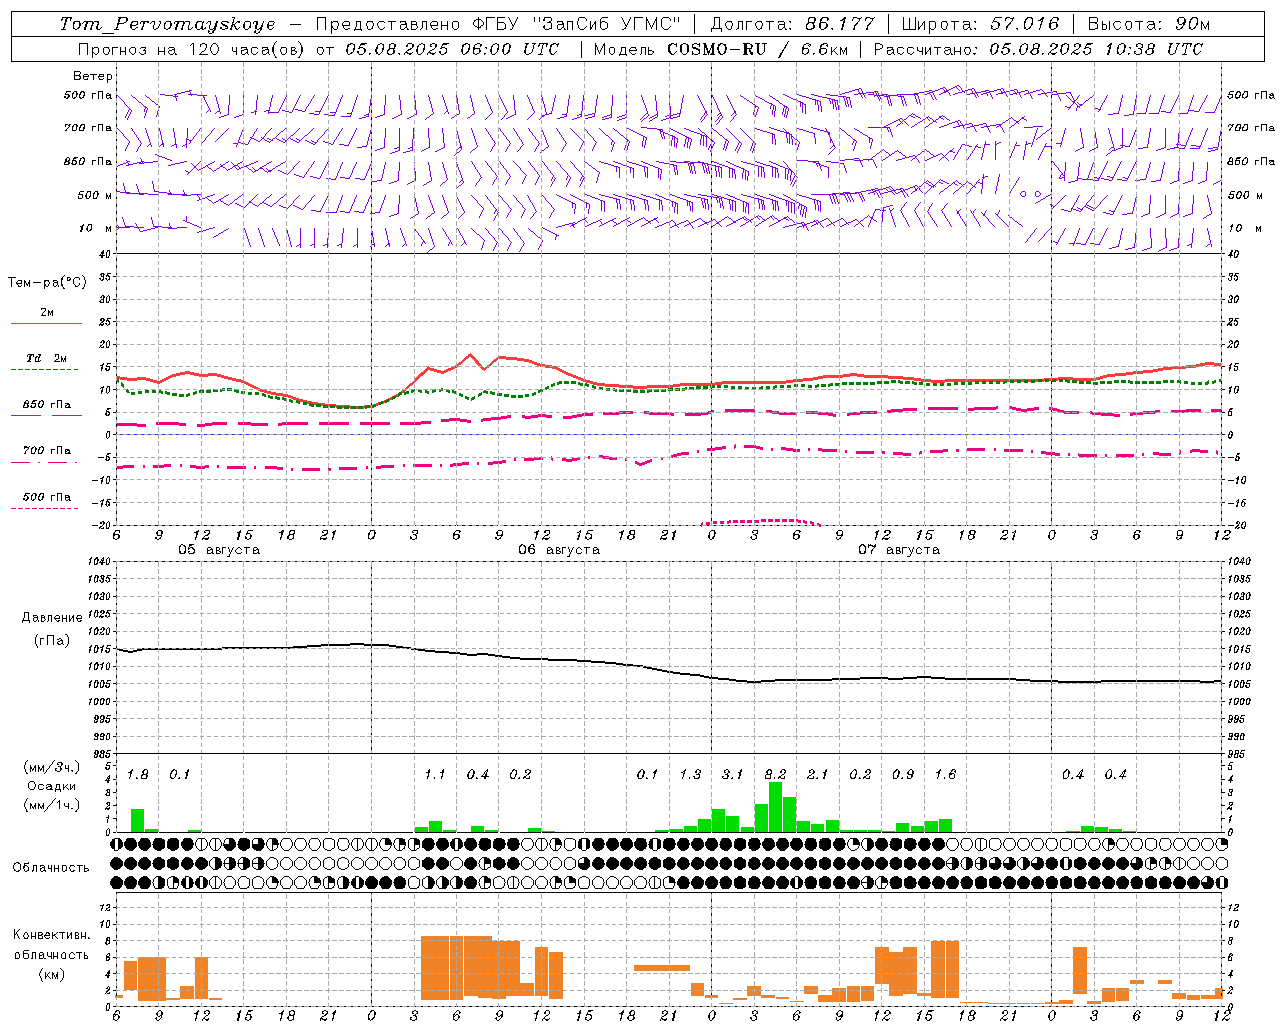Click the 06 августа date label
This screenshot has height=1024, width=1280.
click(559, 550)
